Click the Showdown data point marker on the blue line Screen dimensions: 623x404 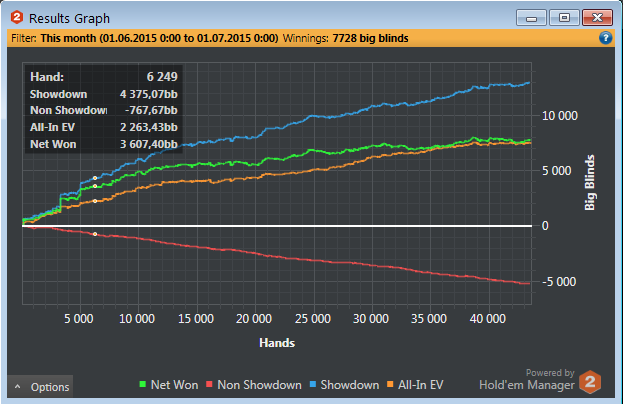coord(95,178)
